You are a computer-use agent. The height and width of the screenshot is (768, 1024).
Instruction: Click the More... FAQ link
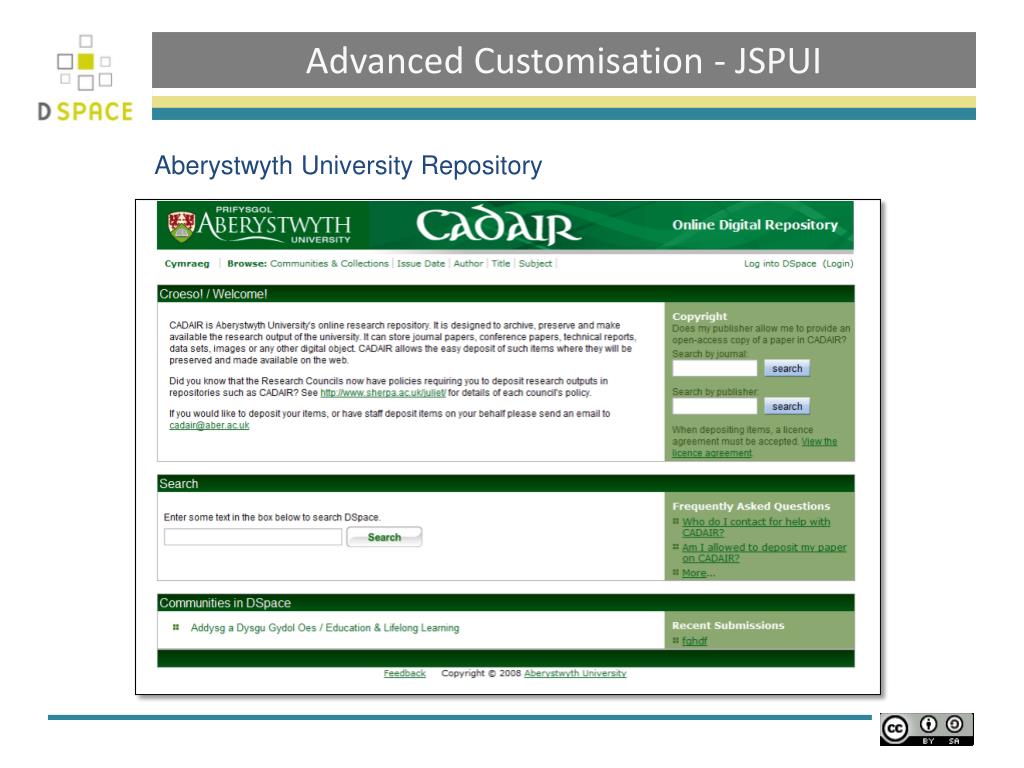[698, 573]
